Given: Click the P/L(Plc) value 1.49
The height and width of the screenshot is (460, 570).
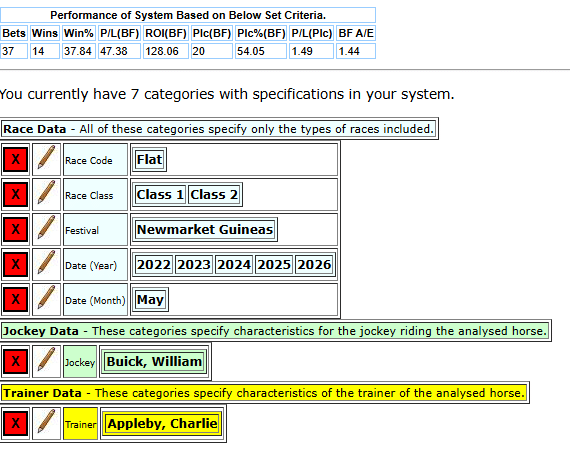Looking at the screenshot, I should click(x=312, y=51).
